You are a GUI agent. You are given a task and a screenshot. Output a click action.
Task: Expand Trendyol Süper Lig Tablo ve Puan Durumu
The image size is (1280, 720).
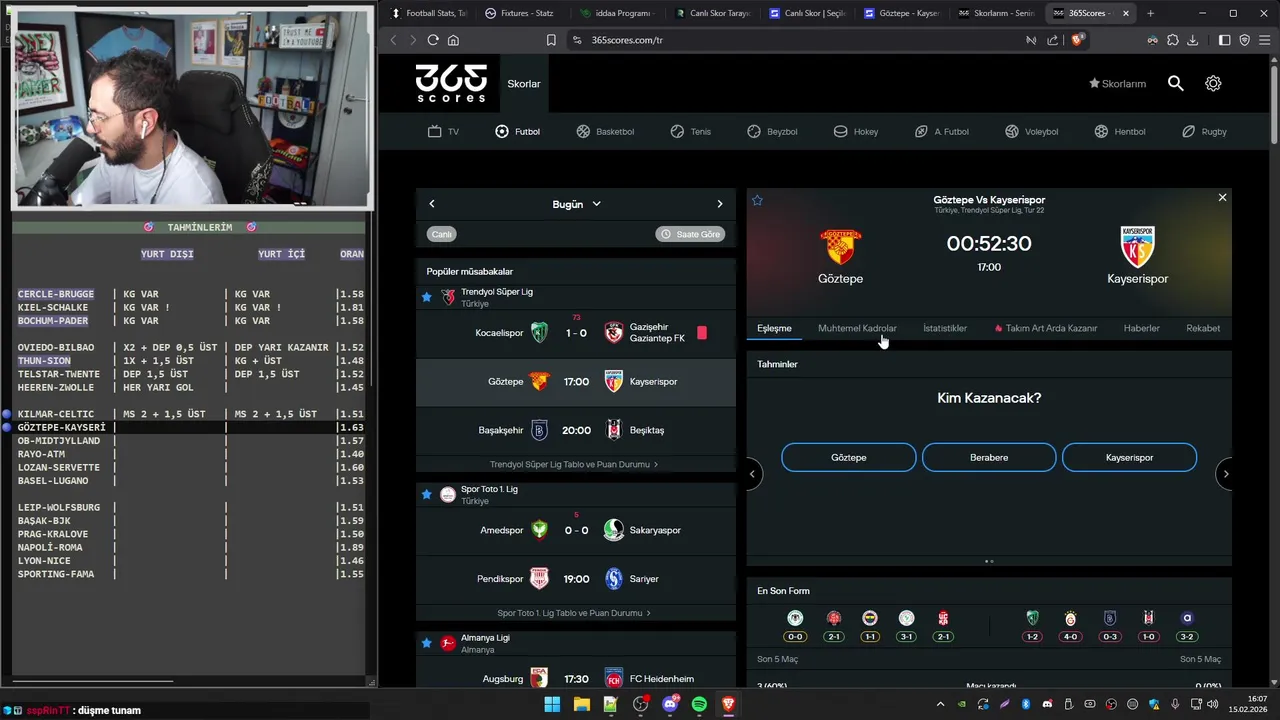pyautogui.click(x=574, y=464)
